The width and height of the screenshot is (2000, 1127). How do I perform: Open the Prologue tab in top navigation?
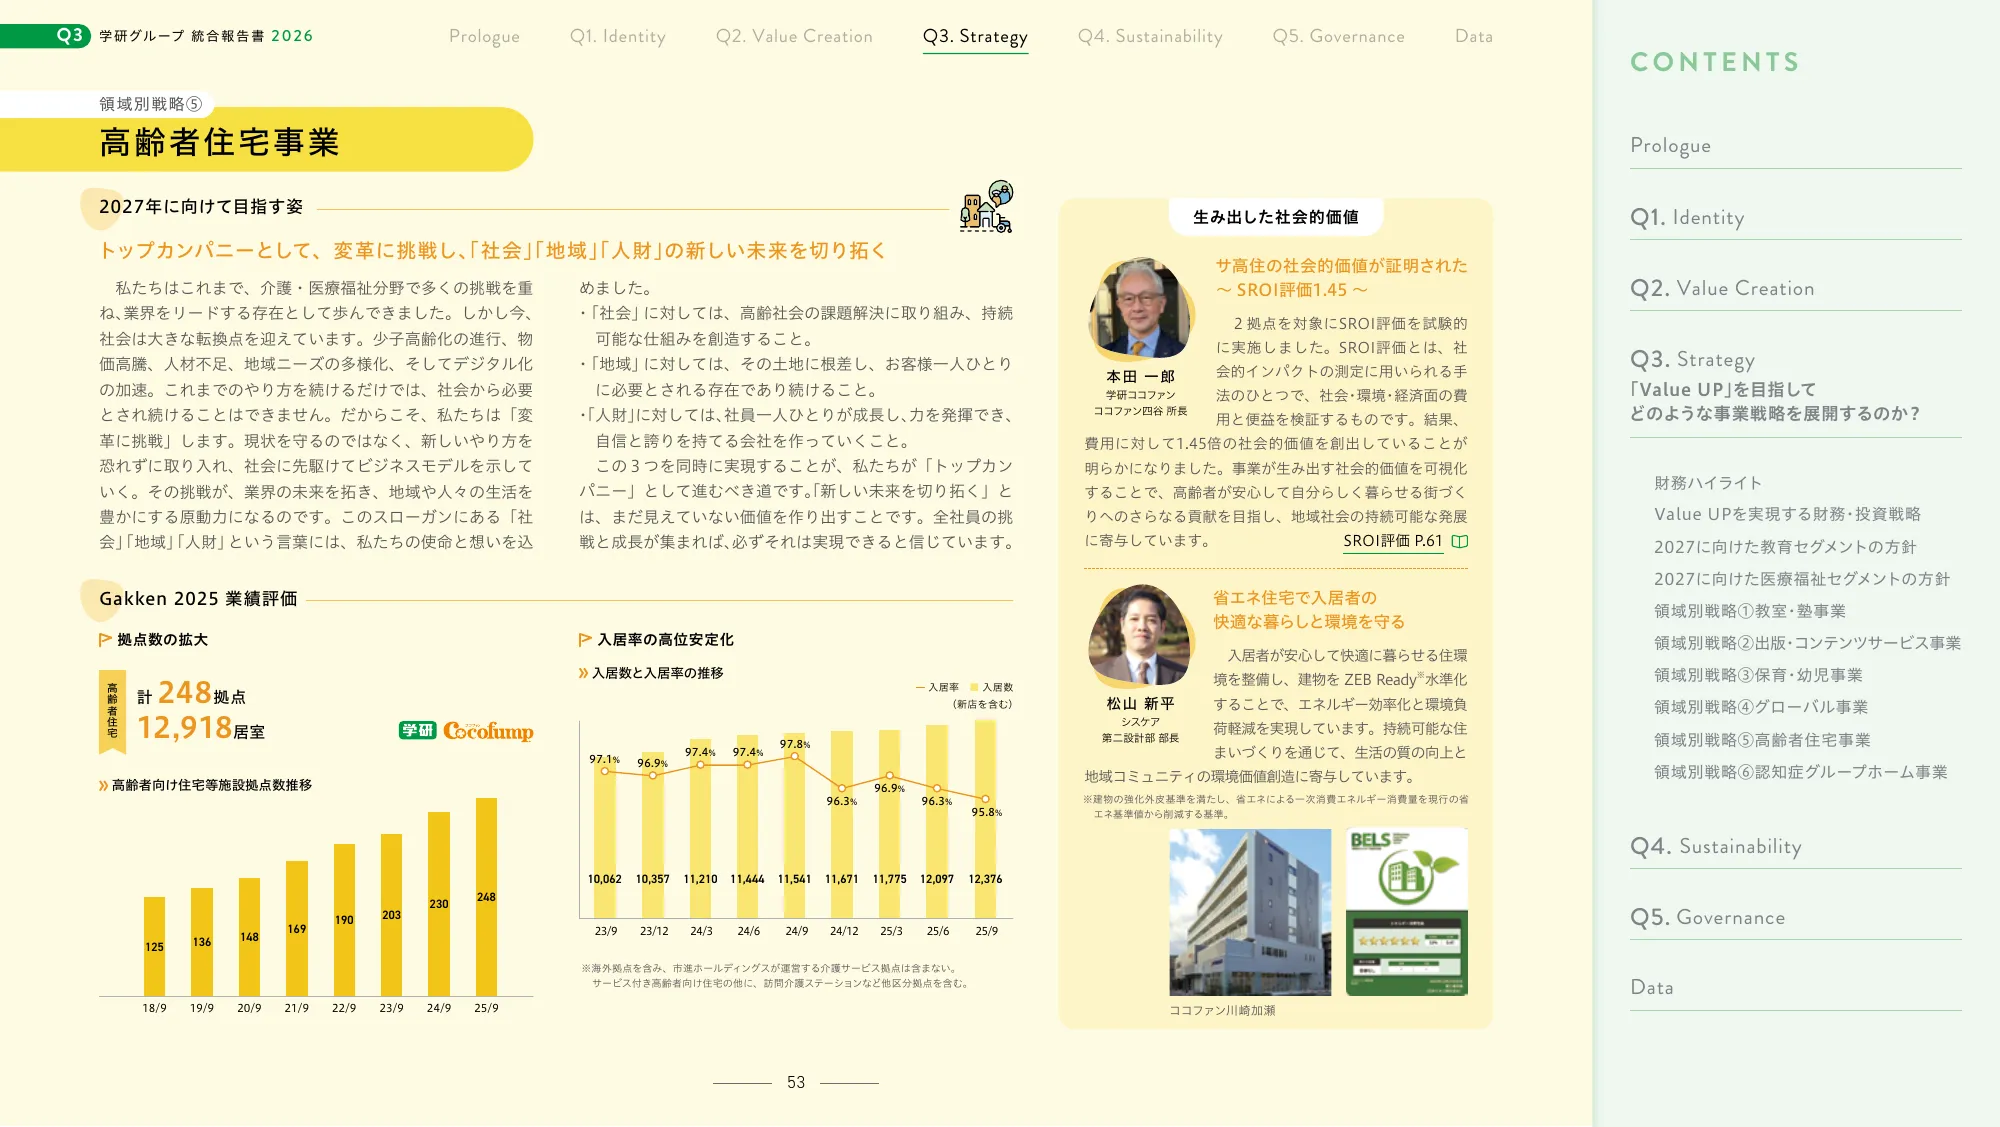tap(484, 36)
